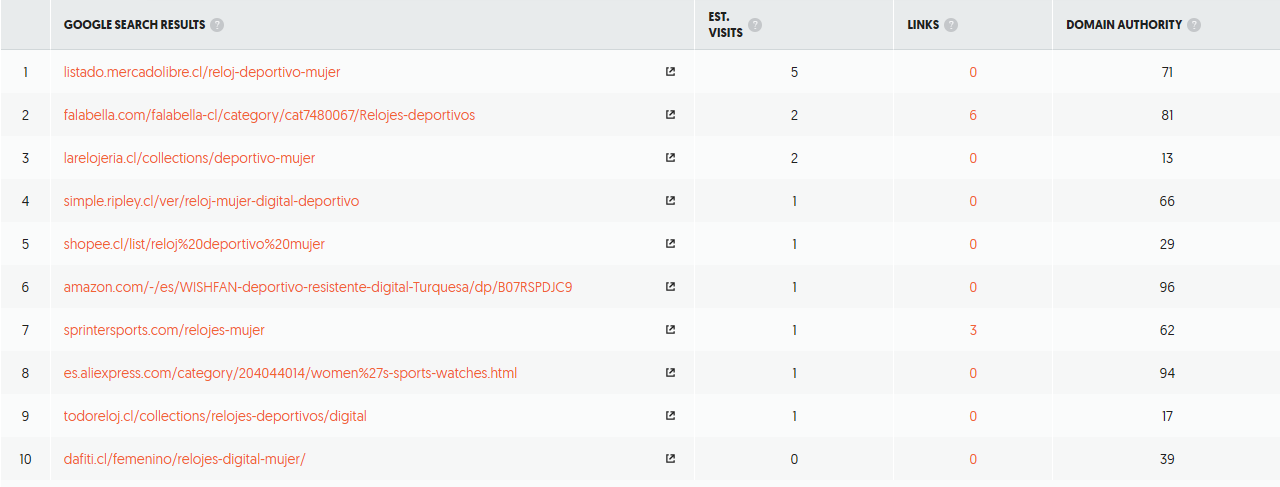The image size is (1280, 487).
Task: Select est. visits 0 in dafiti row
Action: pyautogui.click(x=794, y=459)
